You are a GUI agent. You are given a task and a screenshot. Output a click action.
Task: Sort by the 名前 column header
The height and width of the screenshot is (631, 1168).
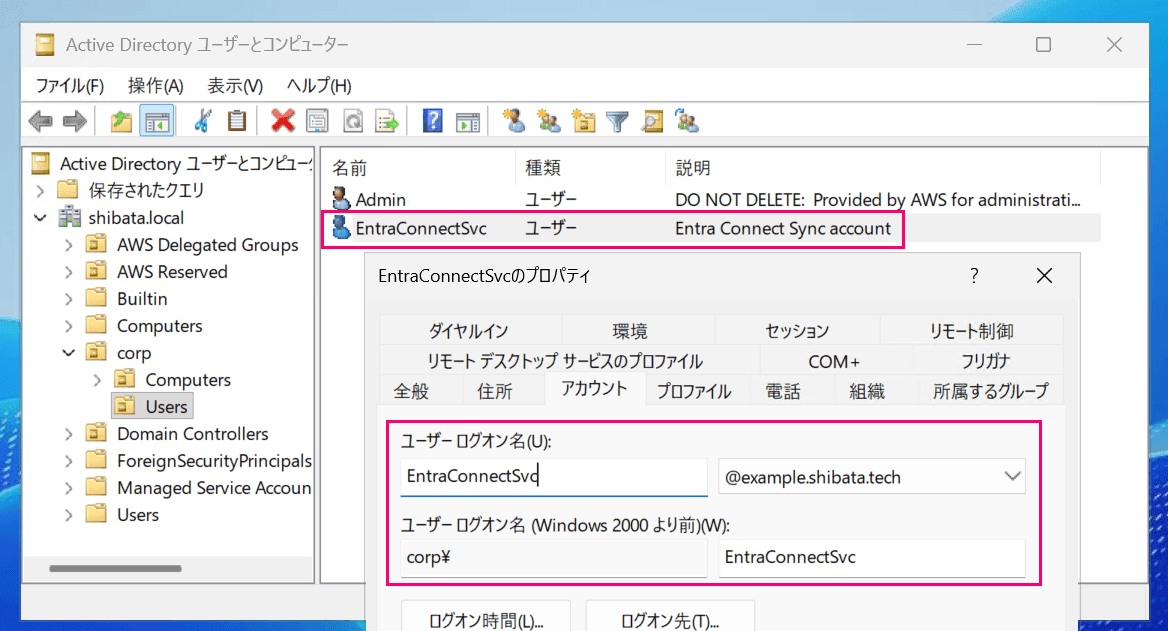coord(417,168)
